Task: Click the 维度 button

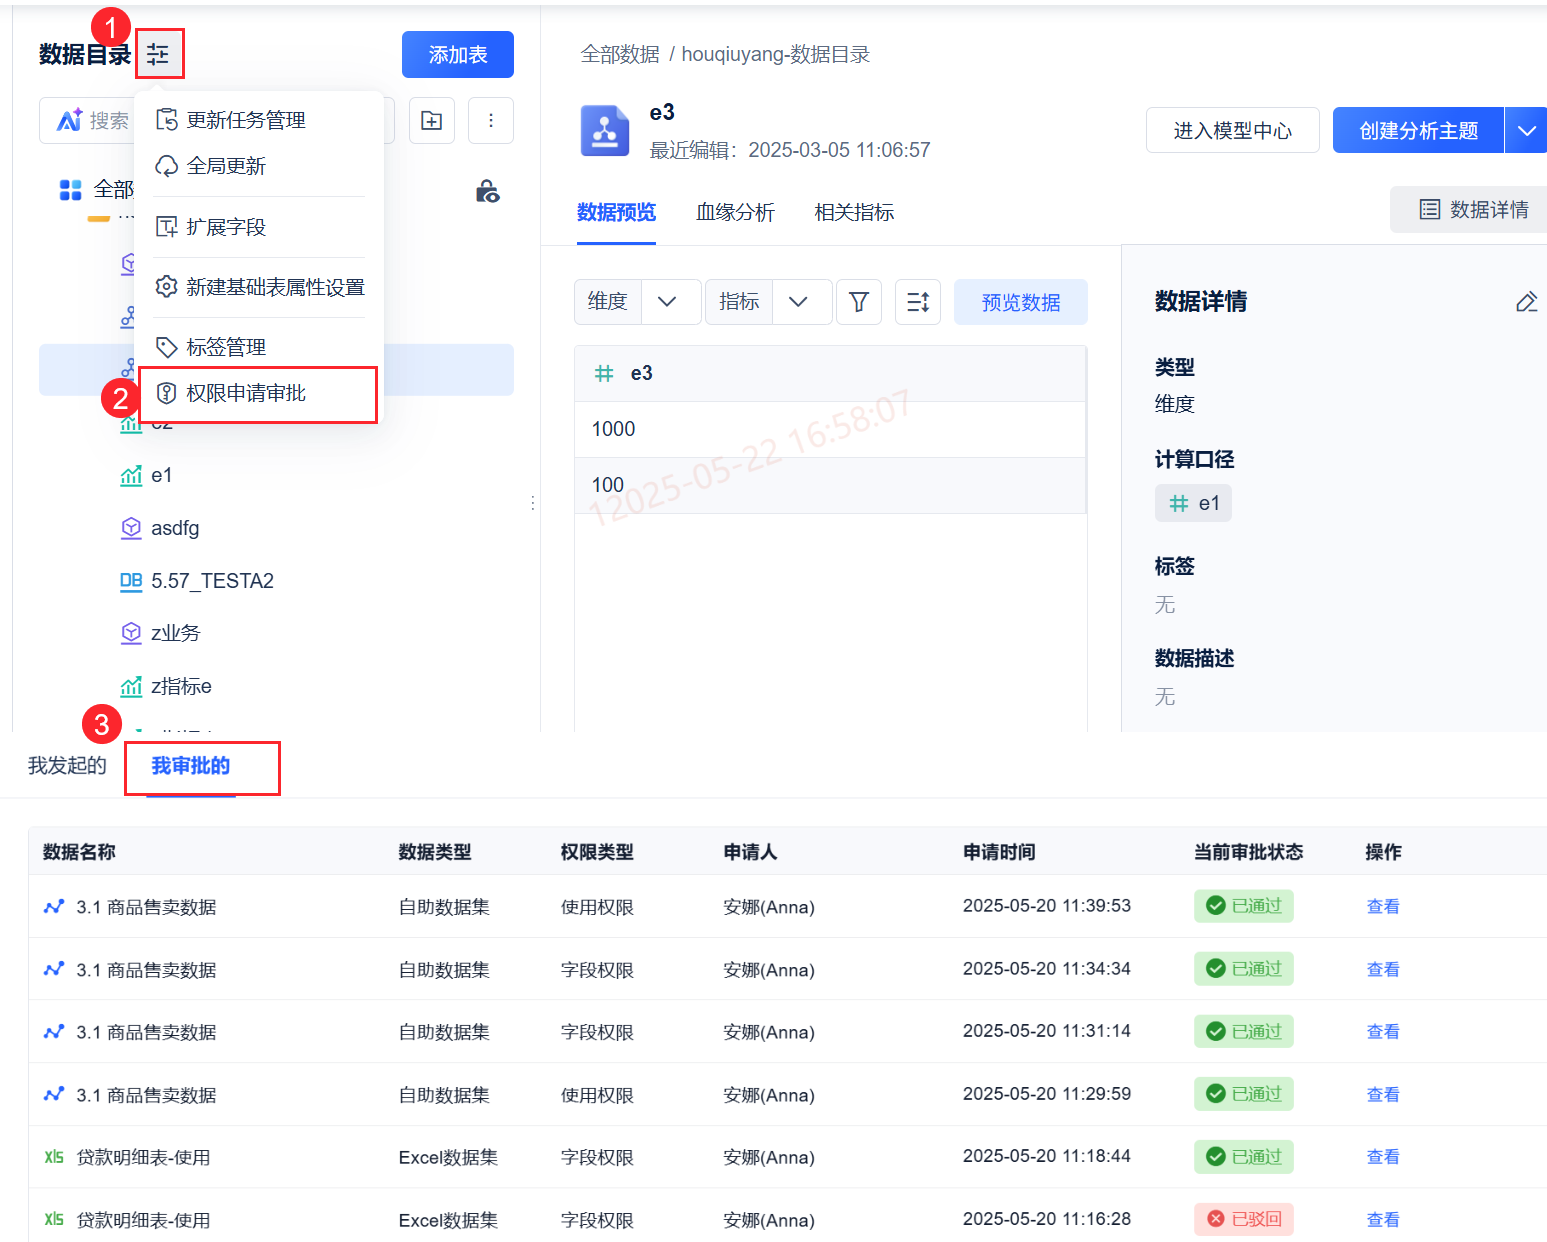Action: click(608, 302)
